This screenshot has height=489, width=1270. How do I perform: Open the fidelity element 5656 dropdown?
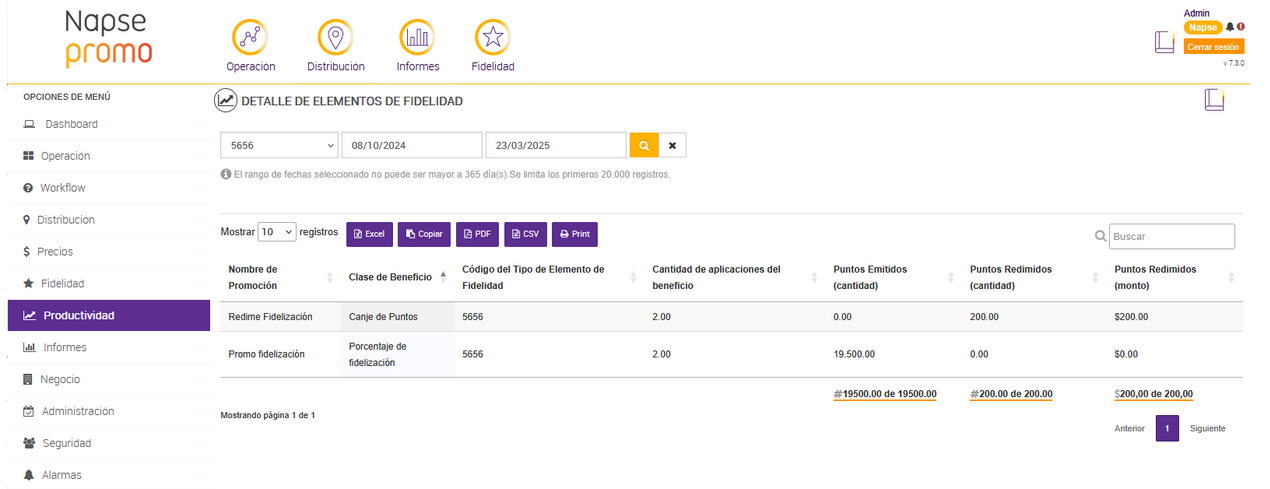point(279,146)
